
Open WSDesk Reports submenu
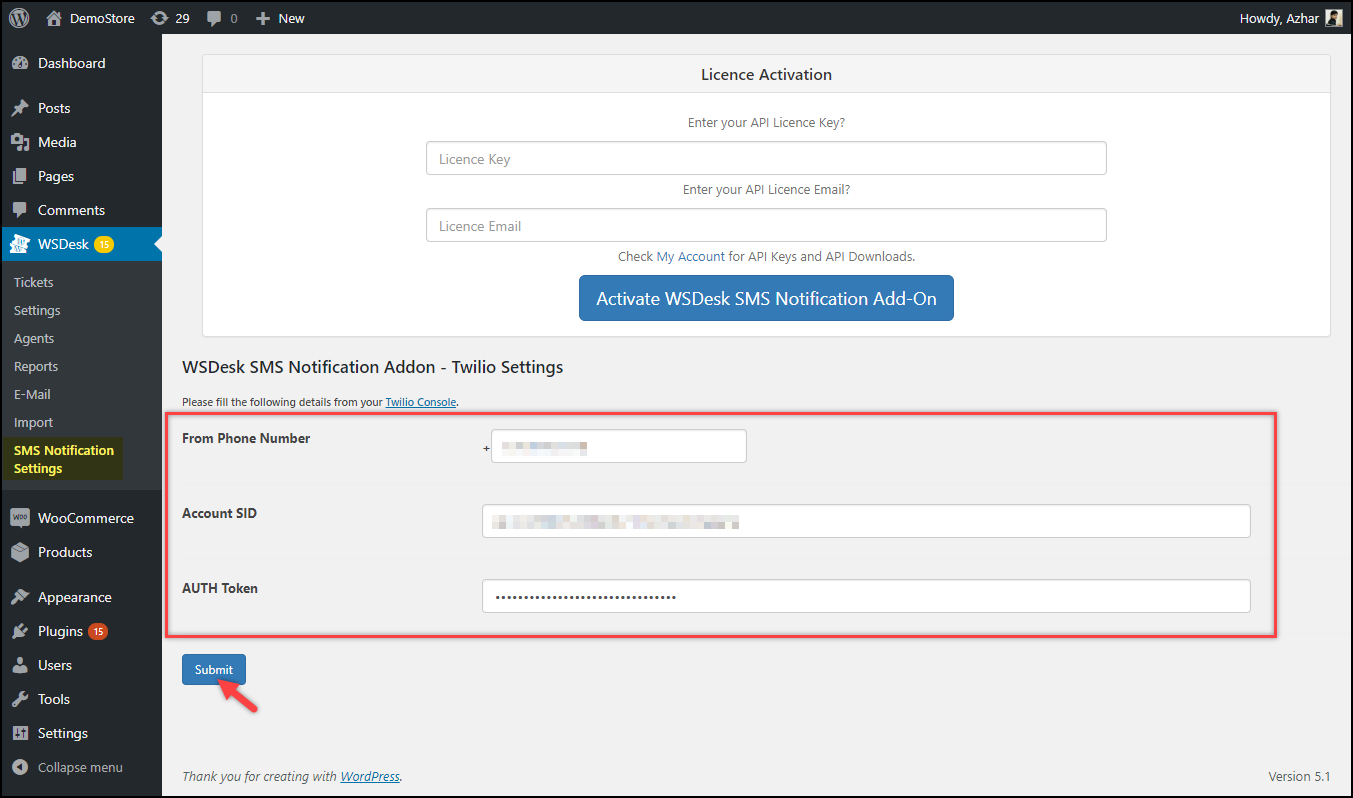click(36, 367)
